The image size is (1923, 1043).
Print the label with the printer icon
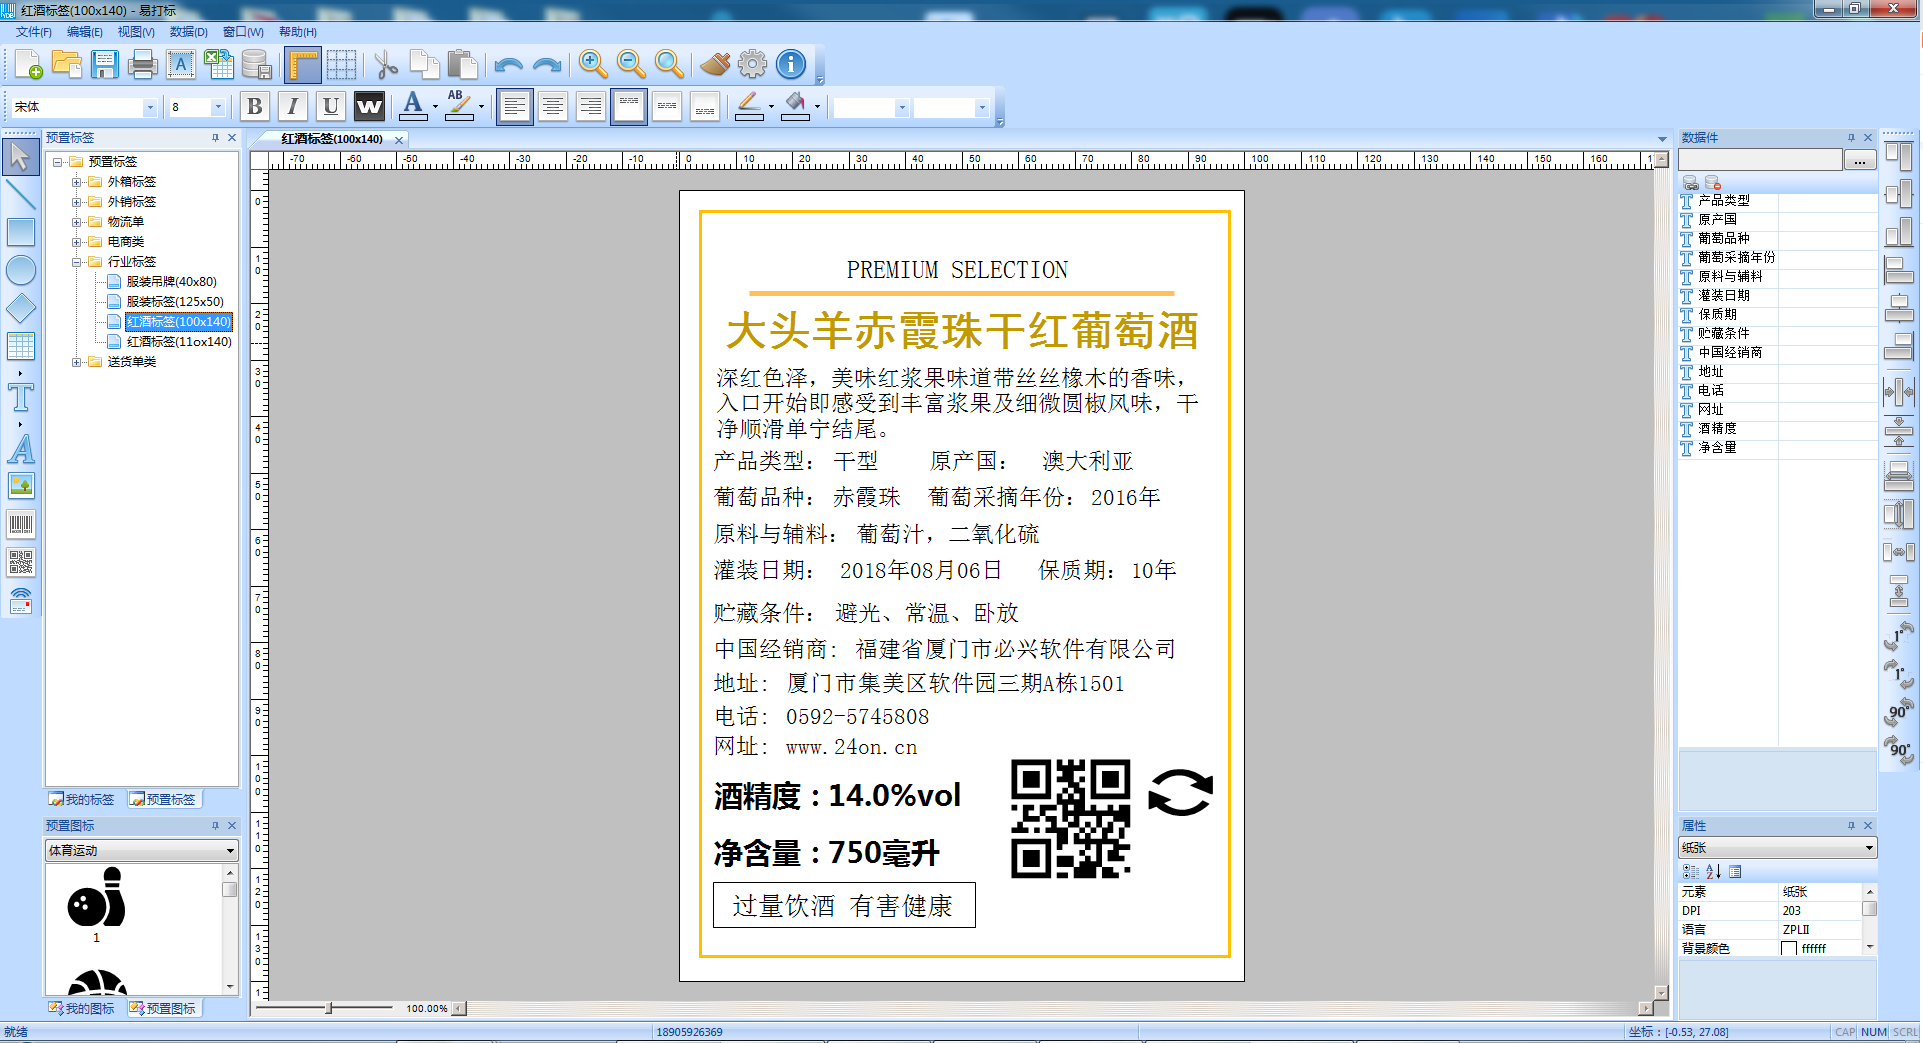(x=142, y=65)
